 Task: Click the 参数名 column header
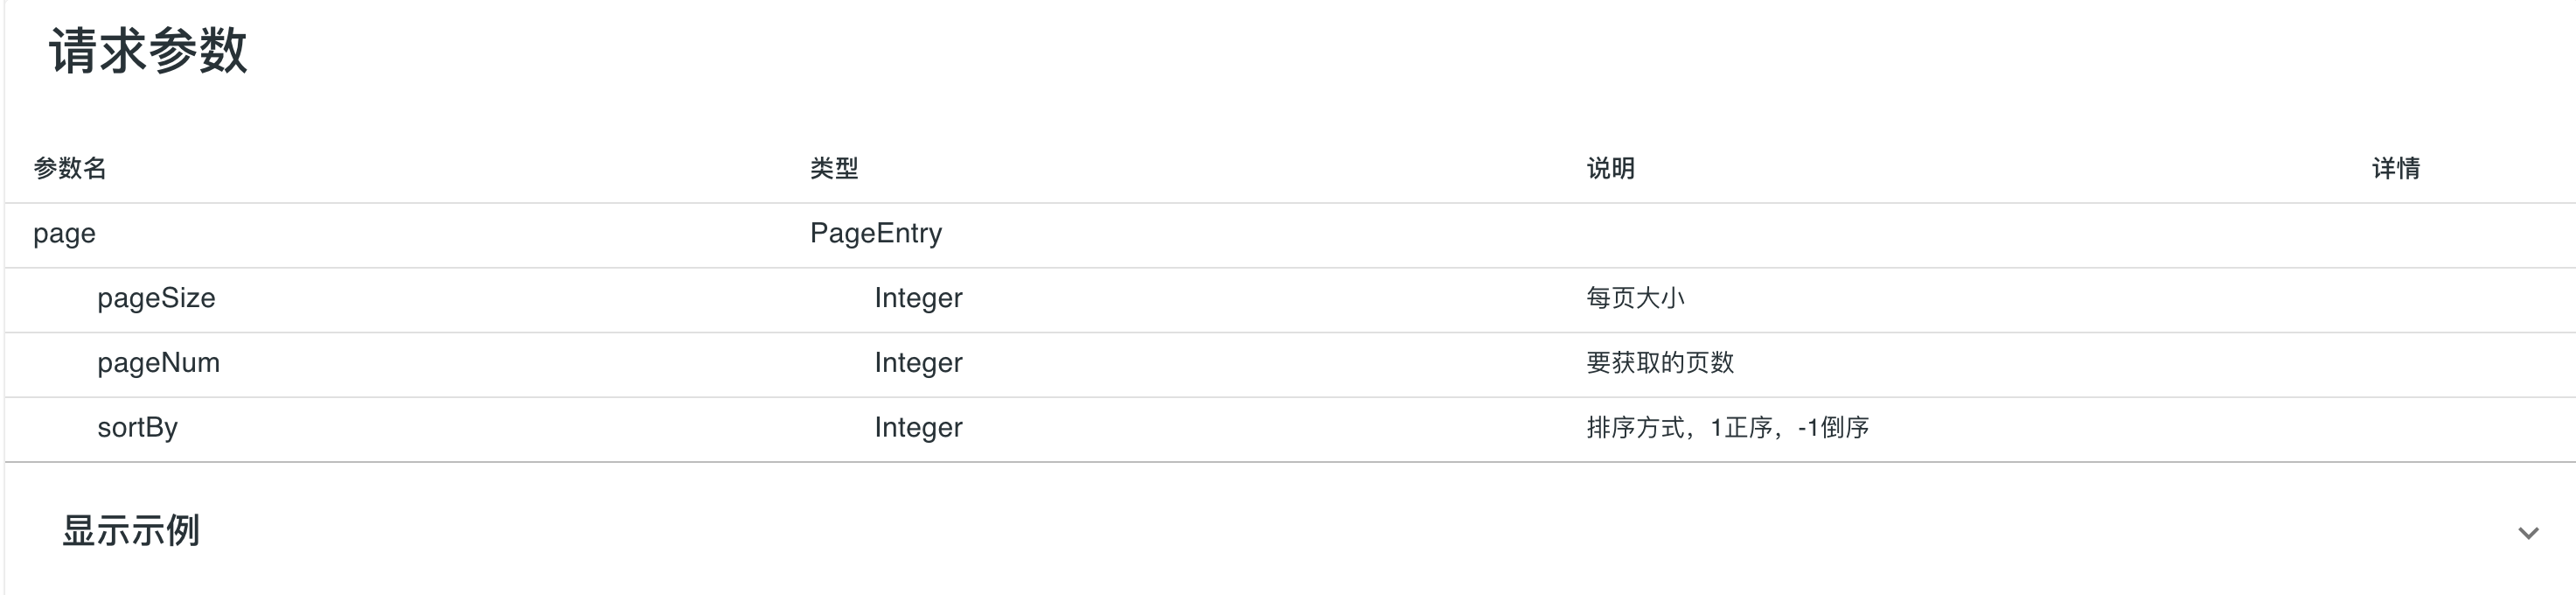70,168
